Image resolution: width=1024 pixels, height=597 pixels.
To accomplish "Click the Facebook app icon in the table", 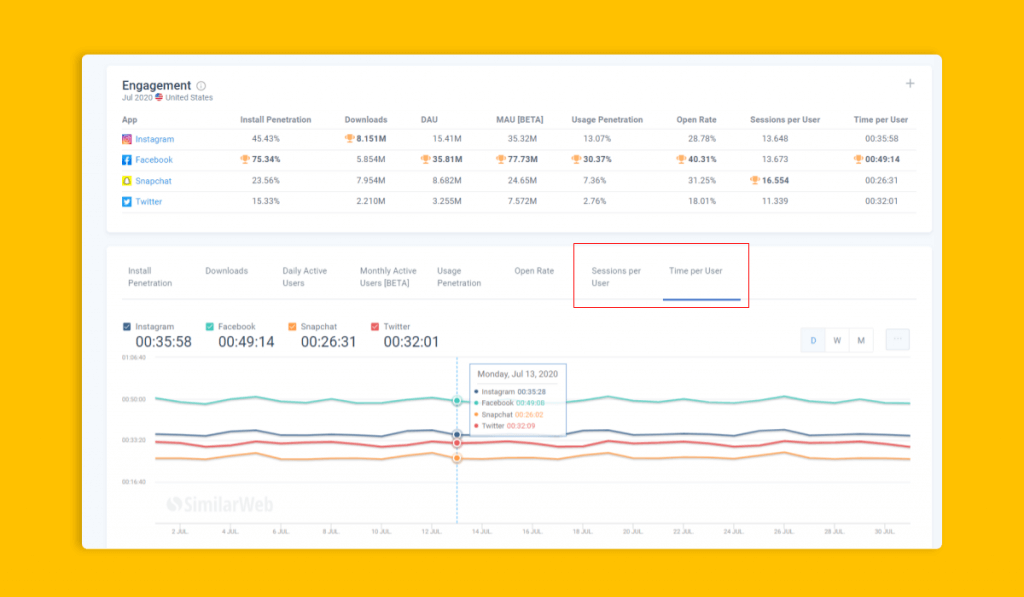I will pos(126,159).
